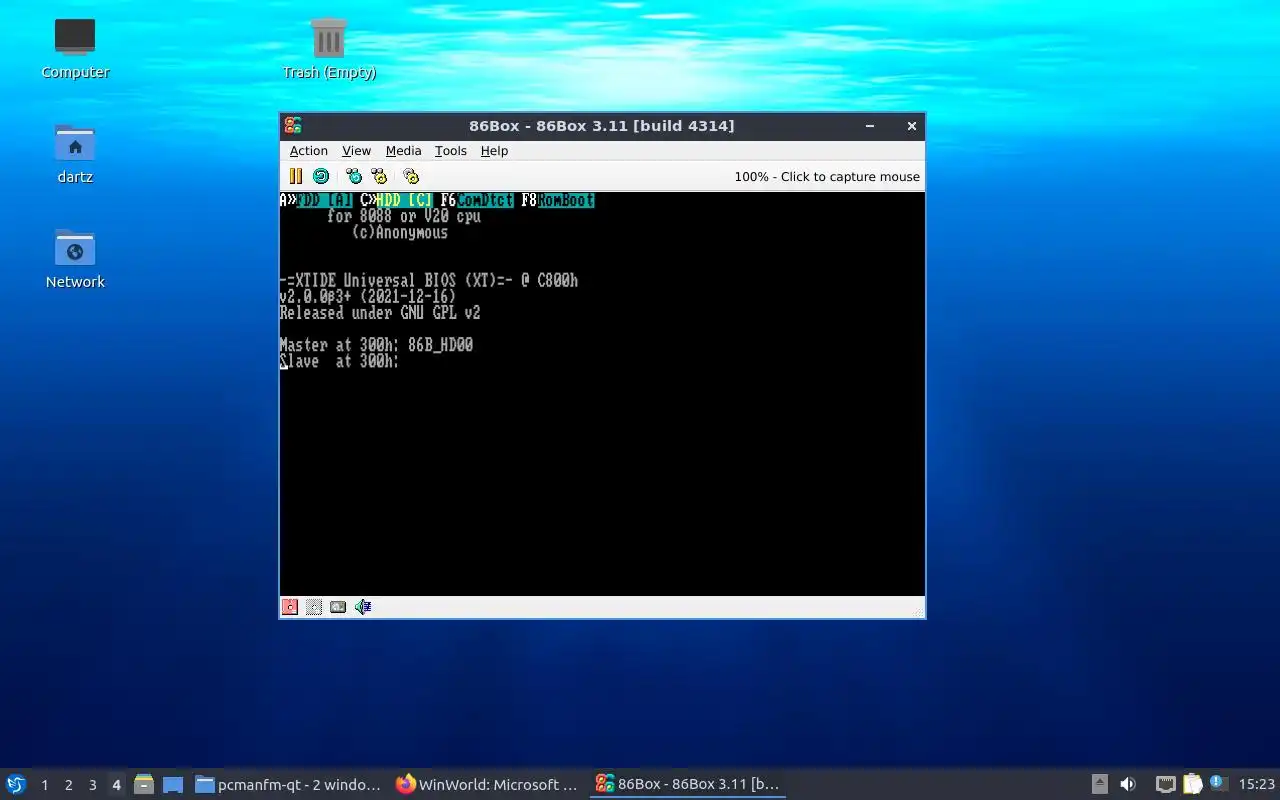Switch to workspace 1

tap(44, 785)
